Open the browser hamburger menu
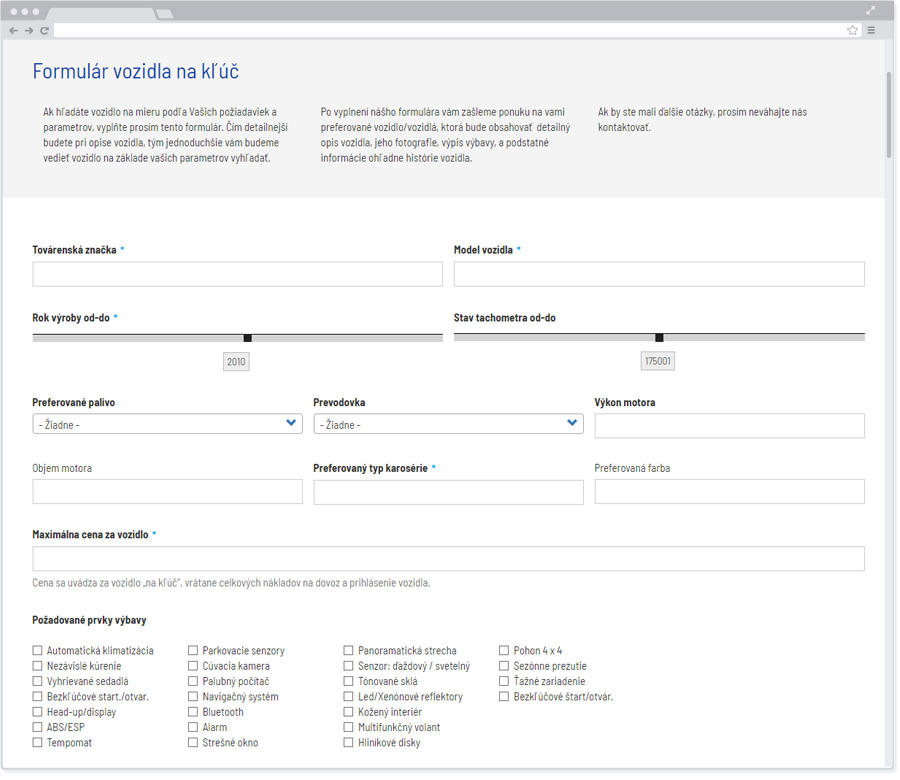This screenshot has height=780, width=900. coord(871,31)
